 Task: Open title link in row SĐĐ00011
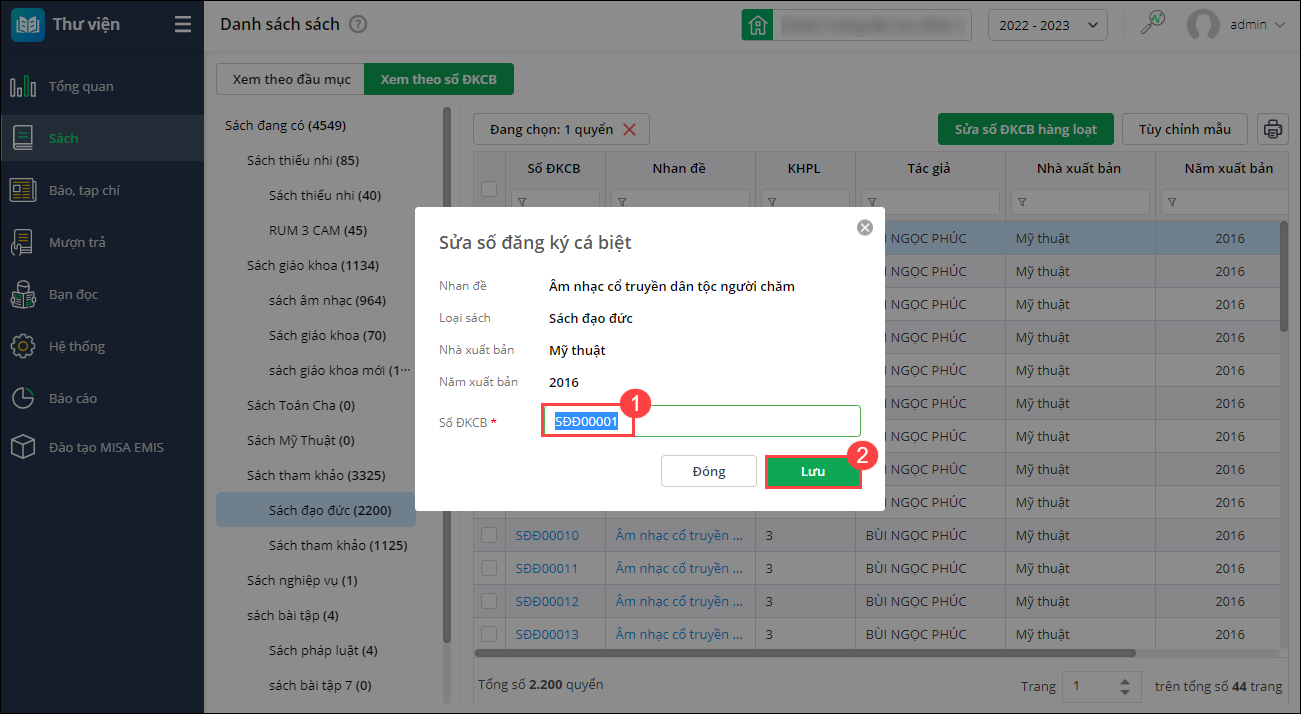[679, 568]
